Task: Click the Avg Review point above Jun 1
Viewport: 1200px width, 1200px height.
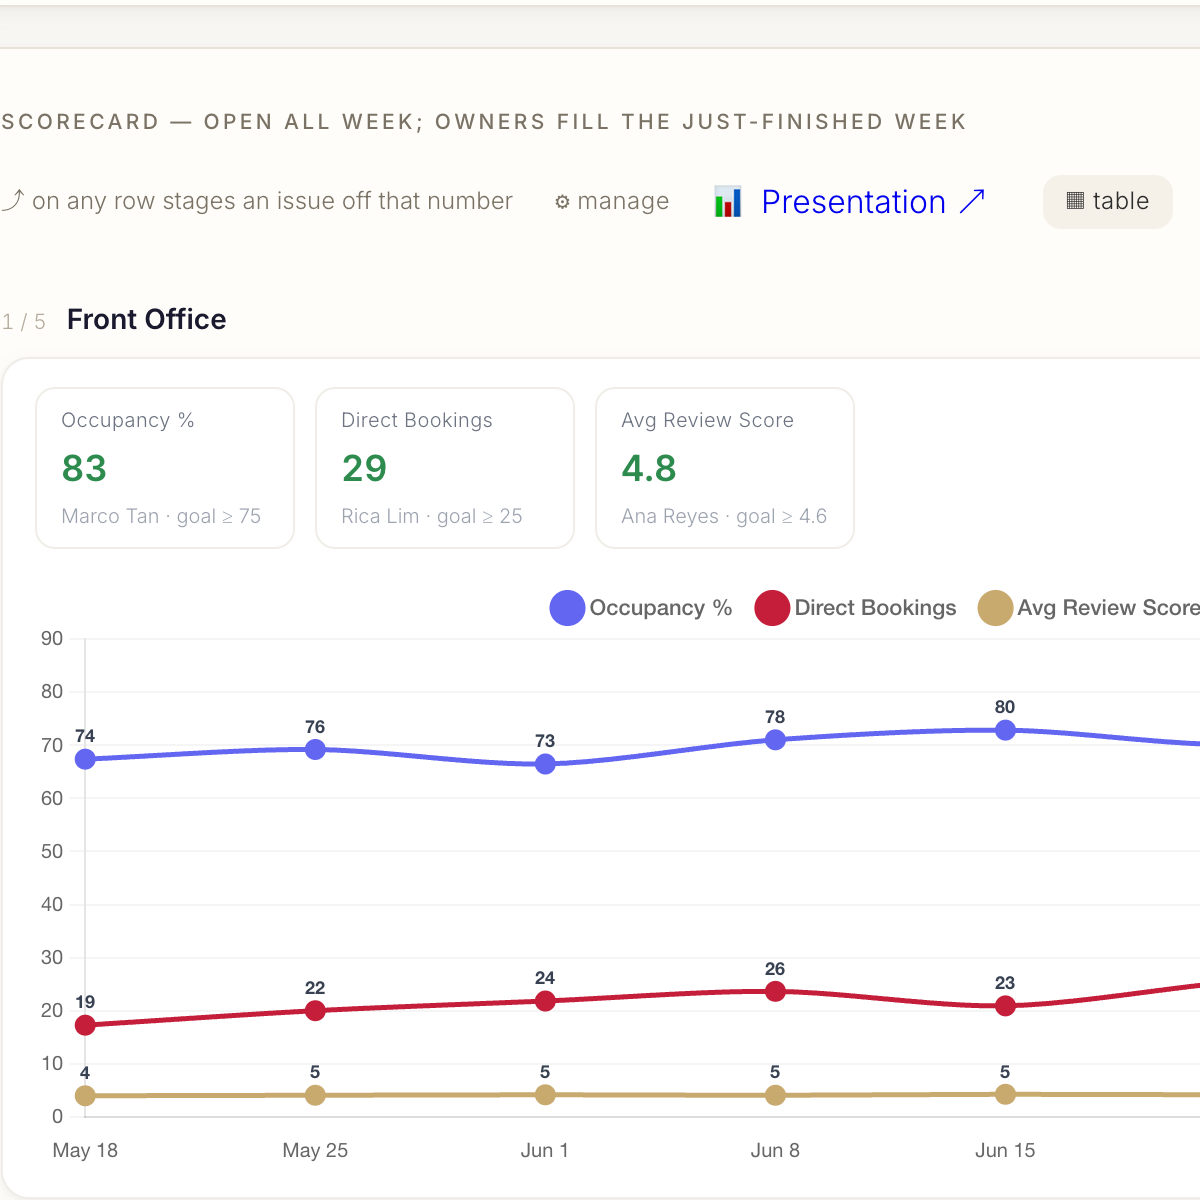Action: (545, 1094)
